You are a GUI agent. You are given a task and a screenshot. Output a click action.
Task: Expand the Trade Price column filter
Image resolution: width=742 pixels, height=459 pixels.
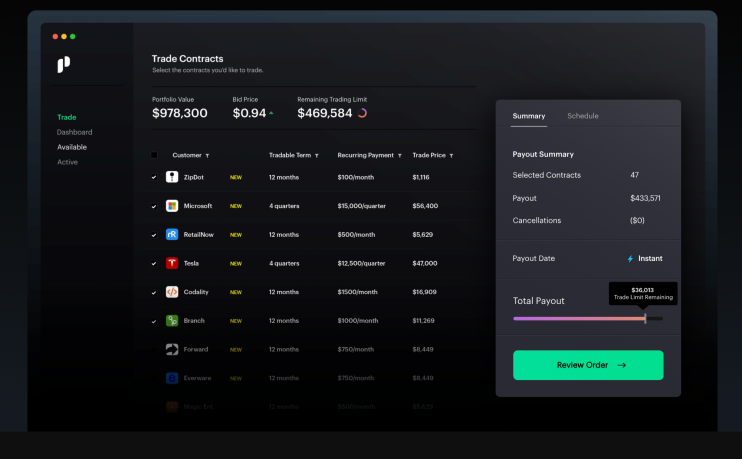(451, 156)
